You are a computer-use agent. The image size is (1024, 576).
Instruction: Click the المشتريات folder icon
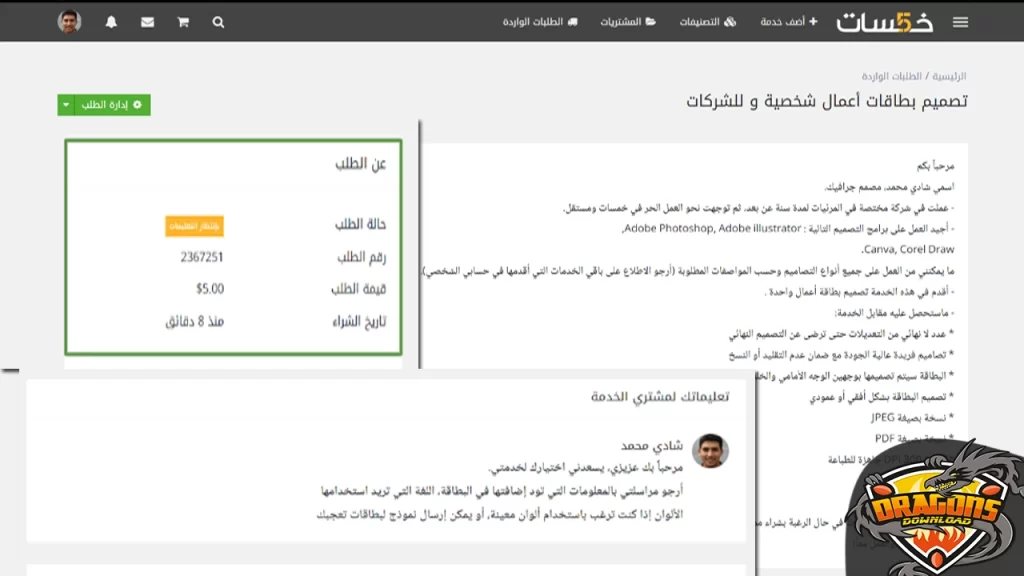(x=650, y=21)
